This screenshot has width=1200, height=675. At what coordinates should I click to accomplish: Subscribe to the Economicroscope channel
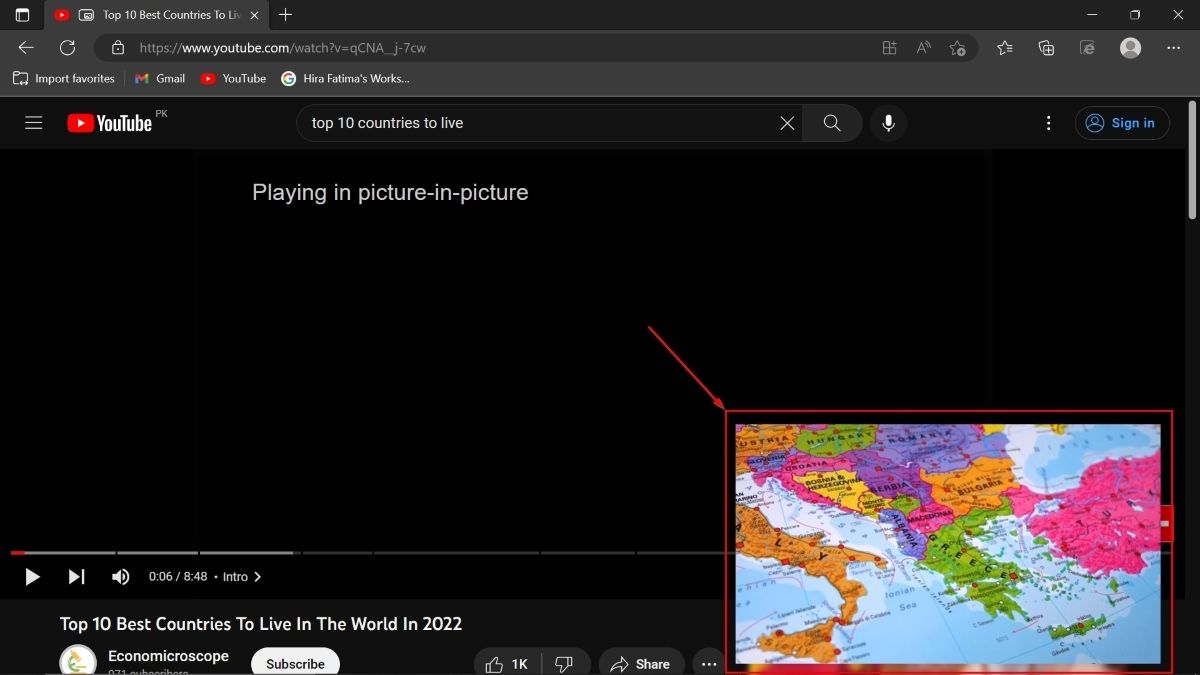tap(294, 662)
